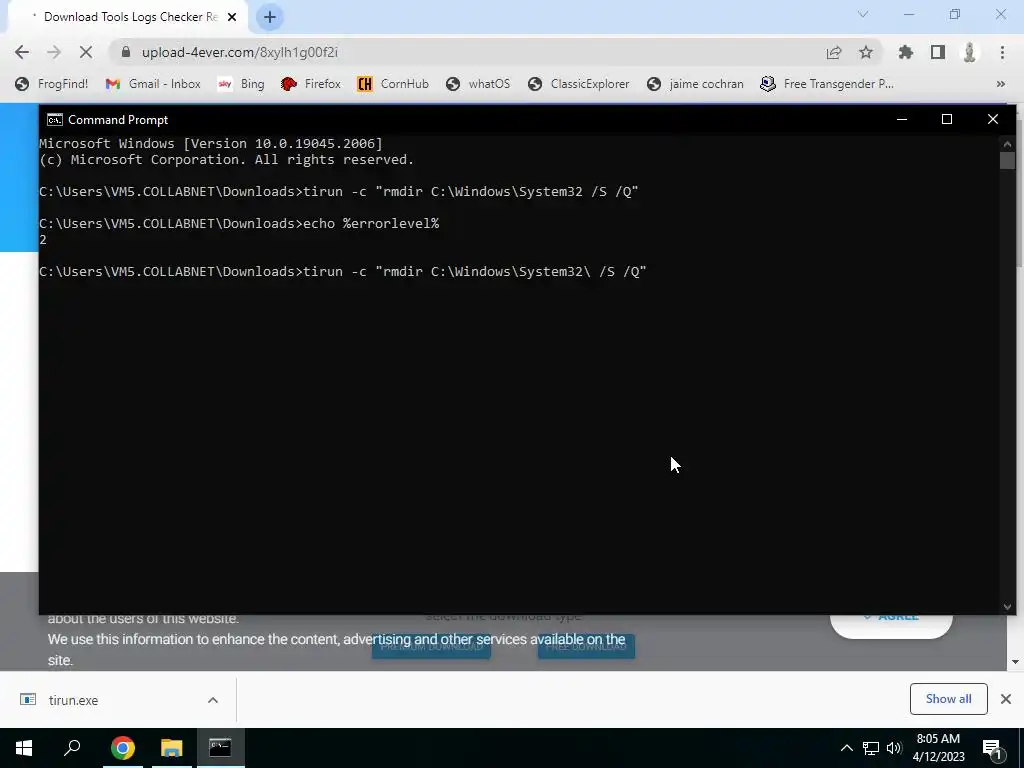Open the Chrome profile avatar
1024x768 pixels.
tap(970, 52)
